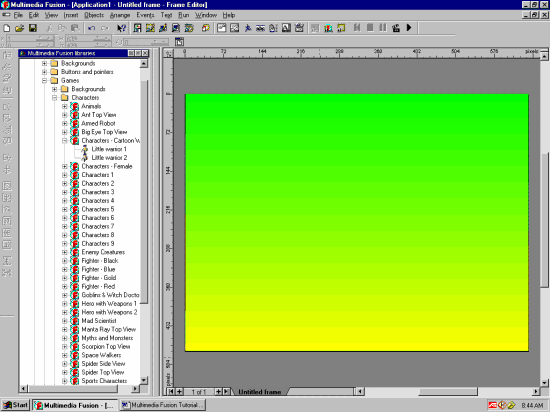Click the Save floppy disk icon
This screenshot has height=413, width=551.
tap(33, 28)
